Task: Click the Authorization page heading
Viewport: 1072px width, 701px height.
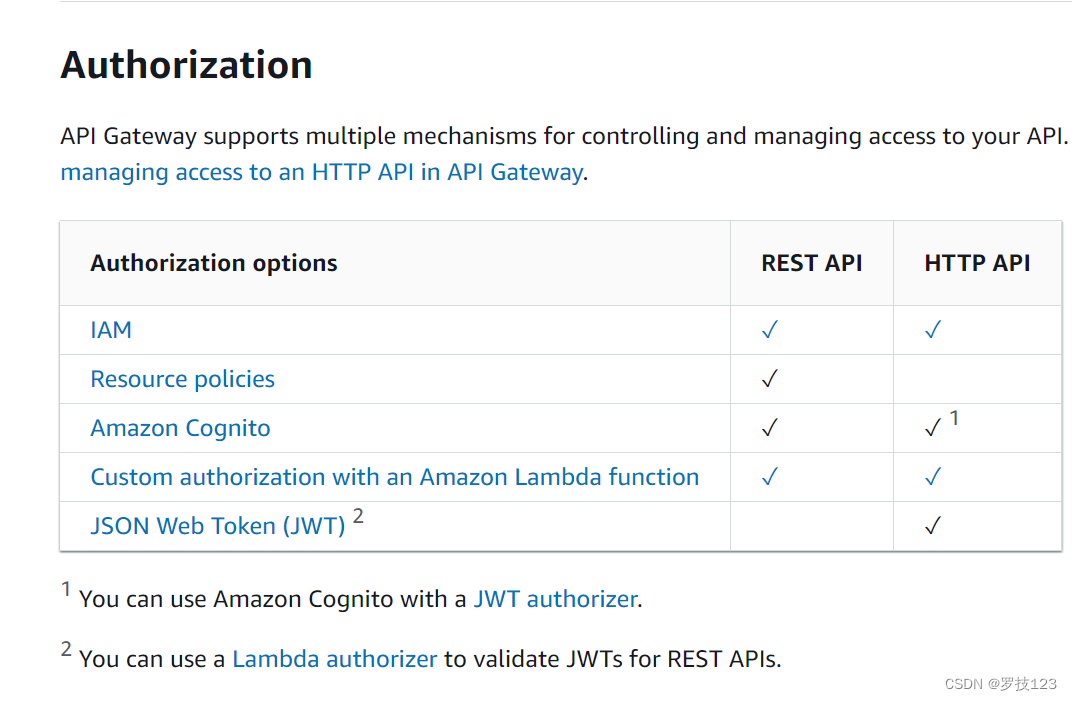Action: pyautogui.click(x=186, y=65)
